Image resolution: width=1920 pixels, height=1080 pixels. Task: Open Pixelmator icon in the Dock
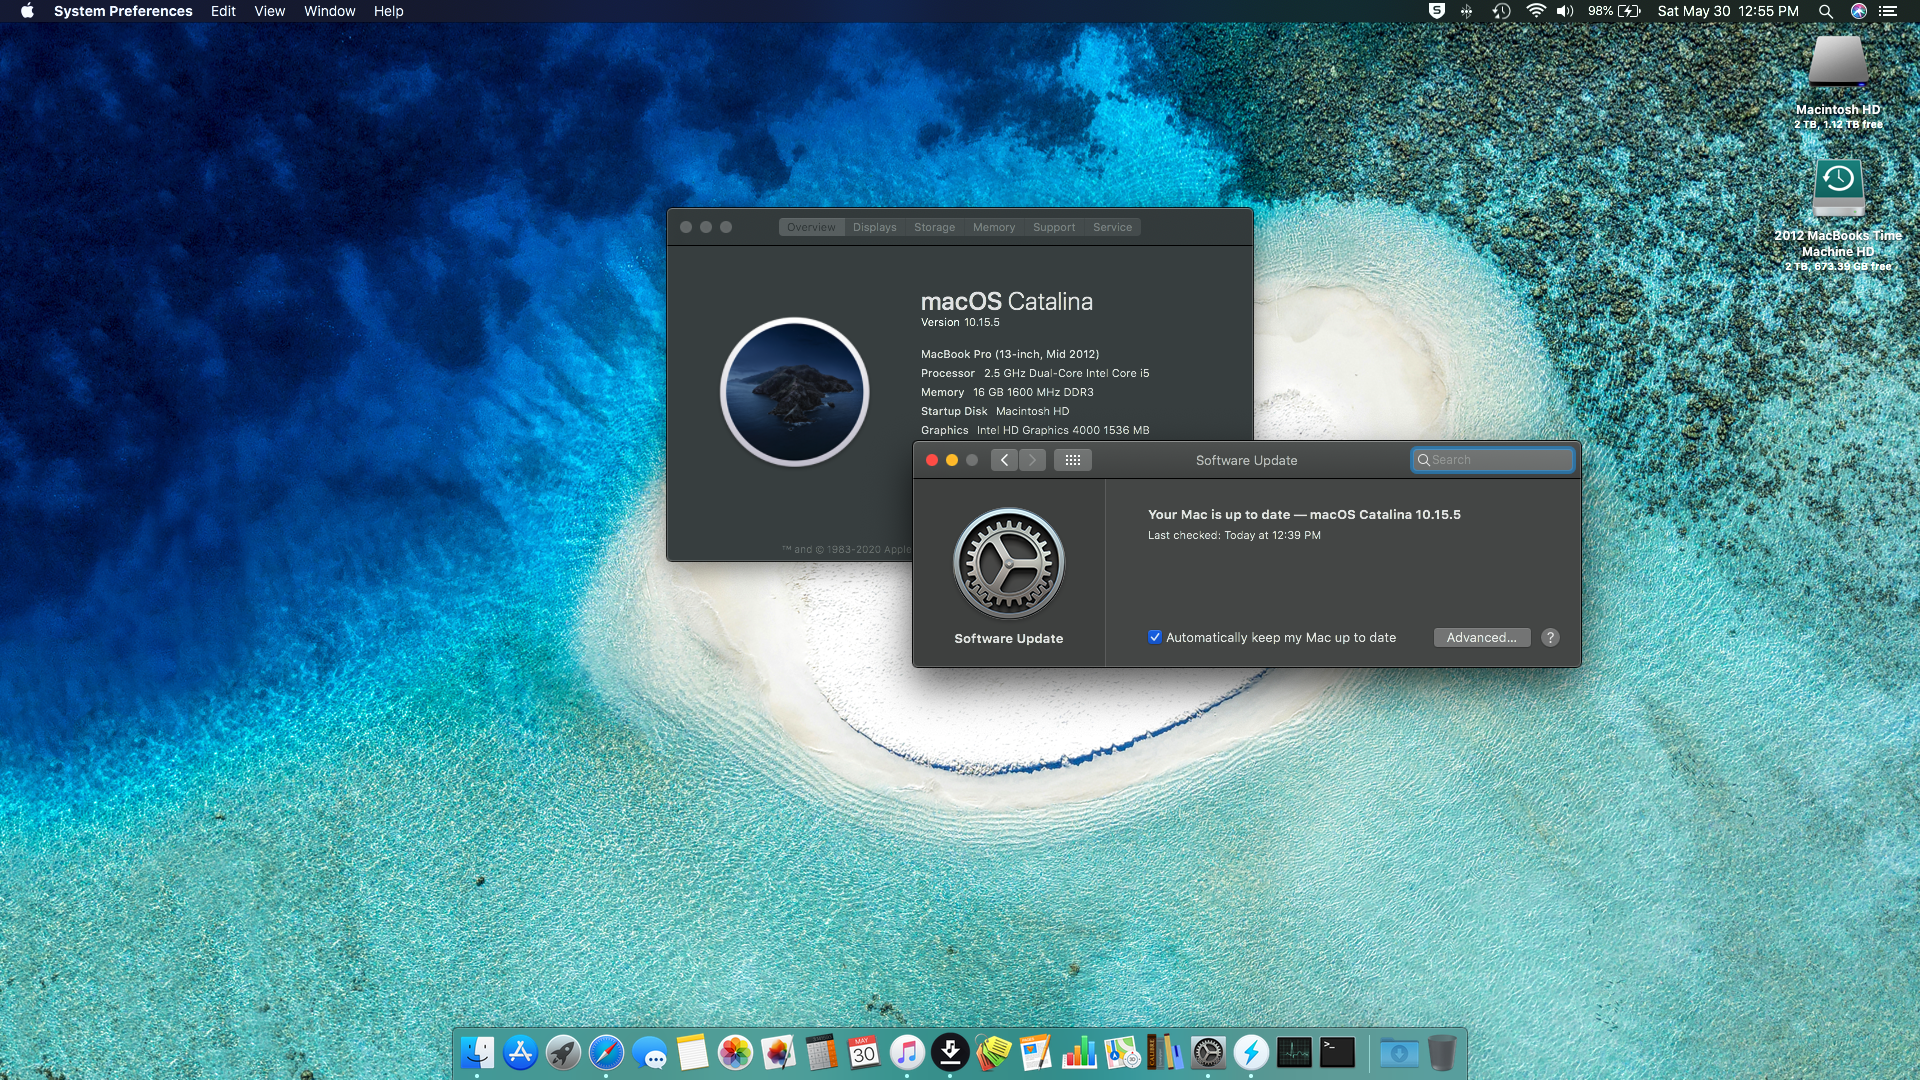point(778,1052)
